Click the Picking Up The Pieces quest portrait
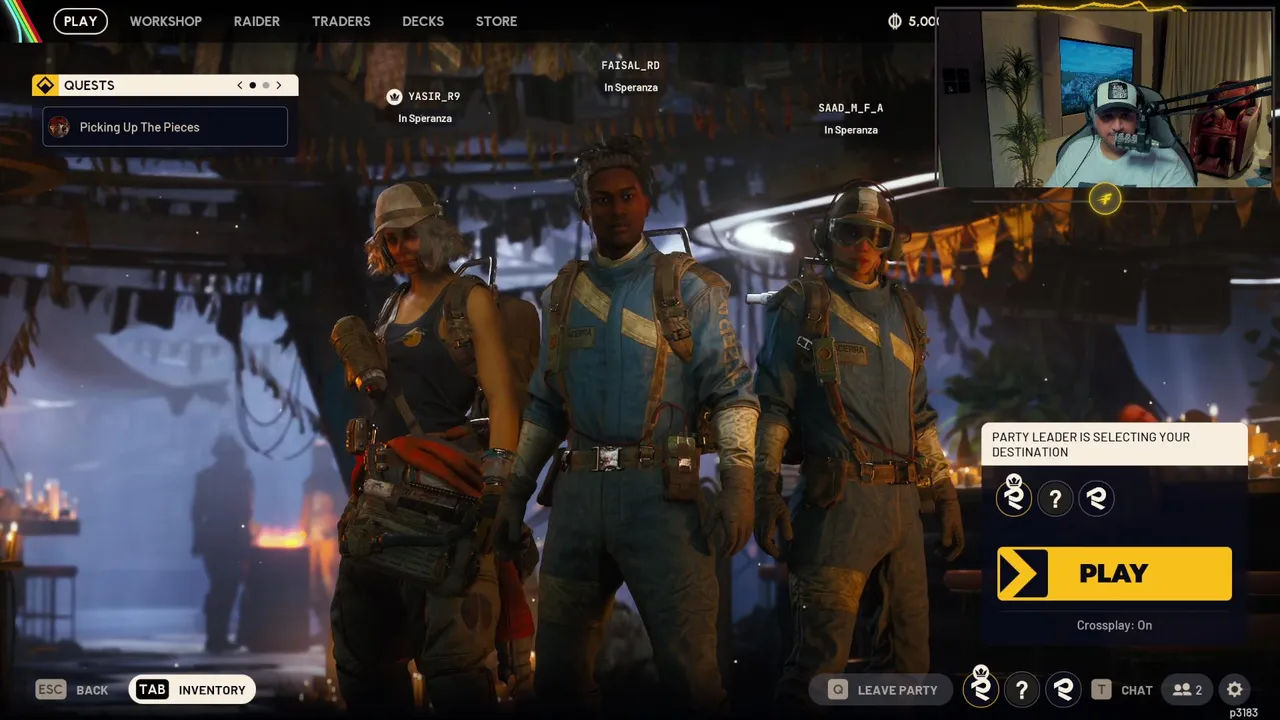This screenshot has height=720, width=1280. pyautogui.click(x=59, y=127)
